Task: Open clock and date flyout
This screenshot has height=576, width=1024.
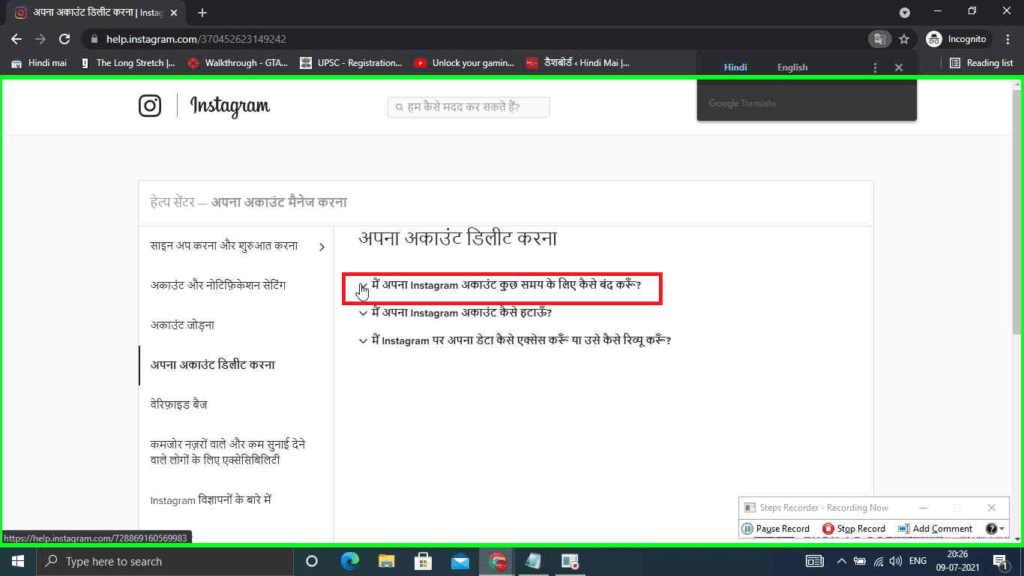Action: (x=957, y=561)
